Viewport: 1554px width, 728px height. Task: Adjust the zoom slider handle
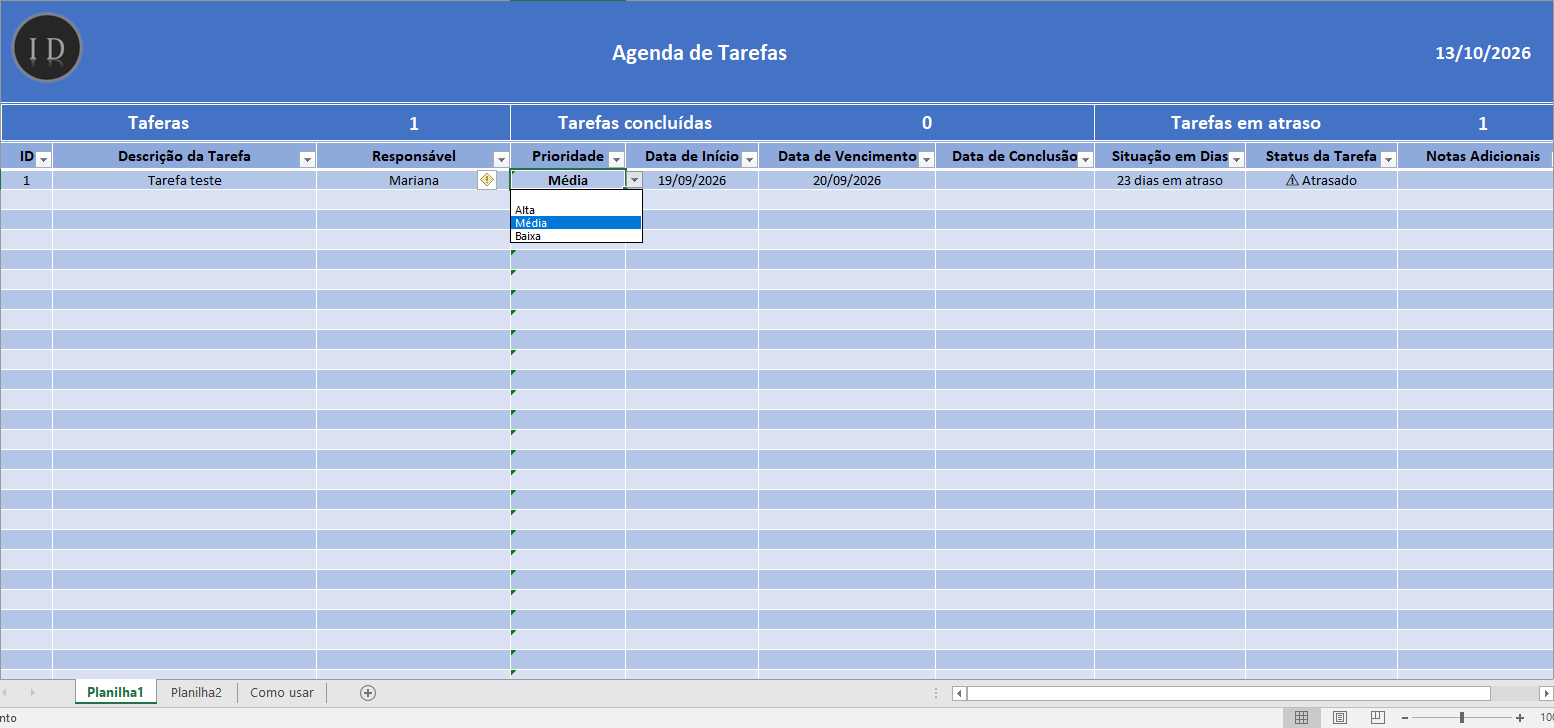coord(1462,718)
